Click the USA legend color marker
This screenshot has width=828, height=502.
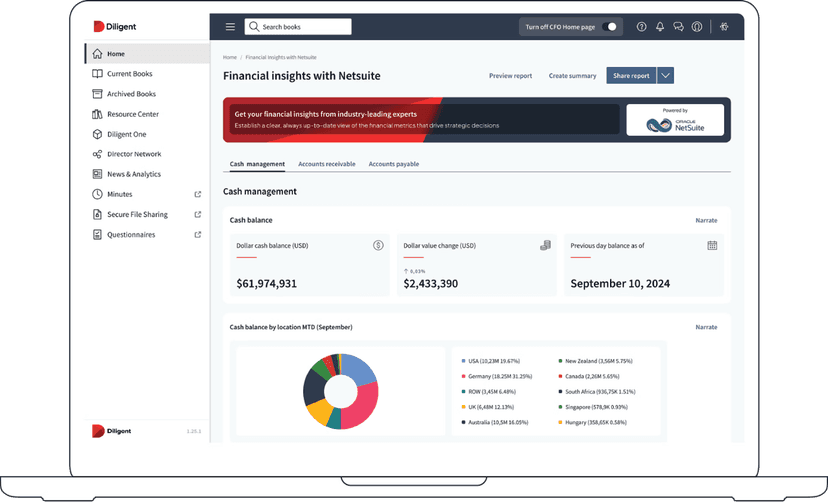(x=464, y=361)
